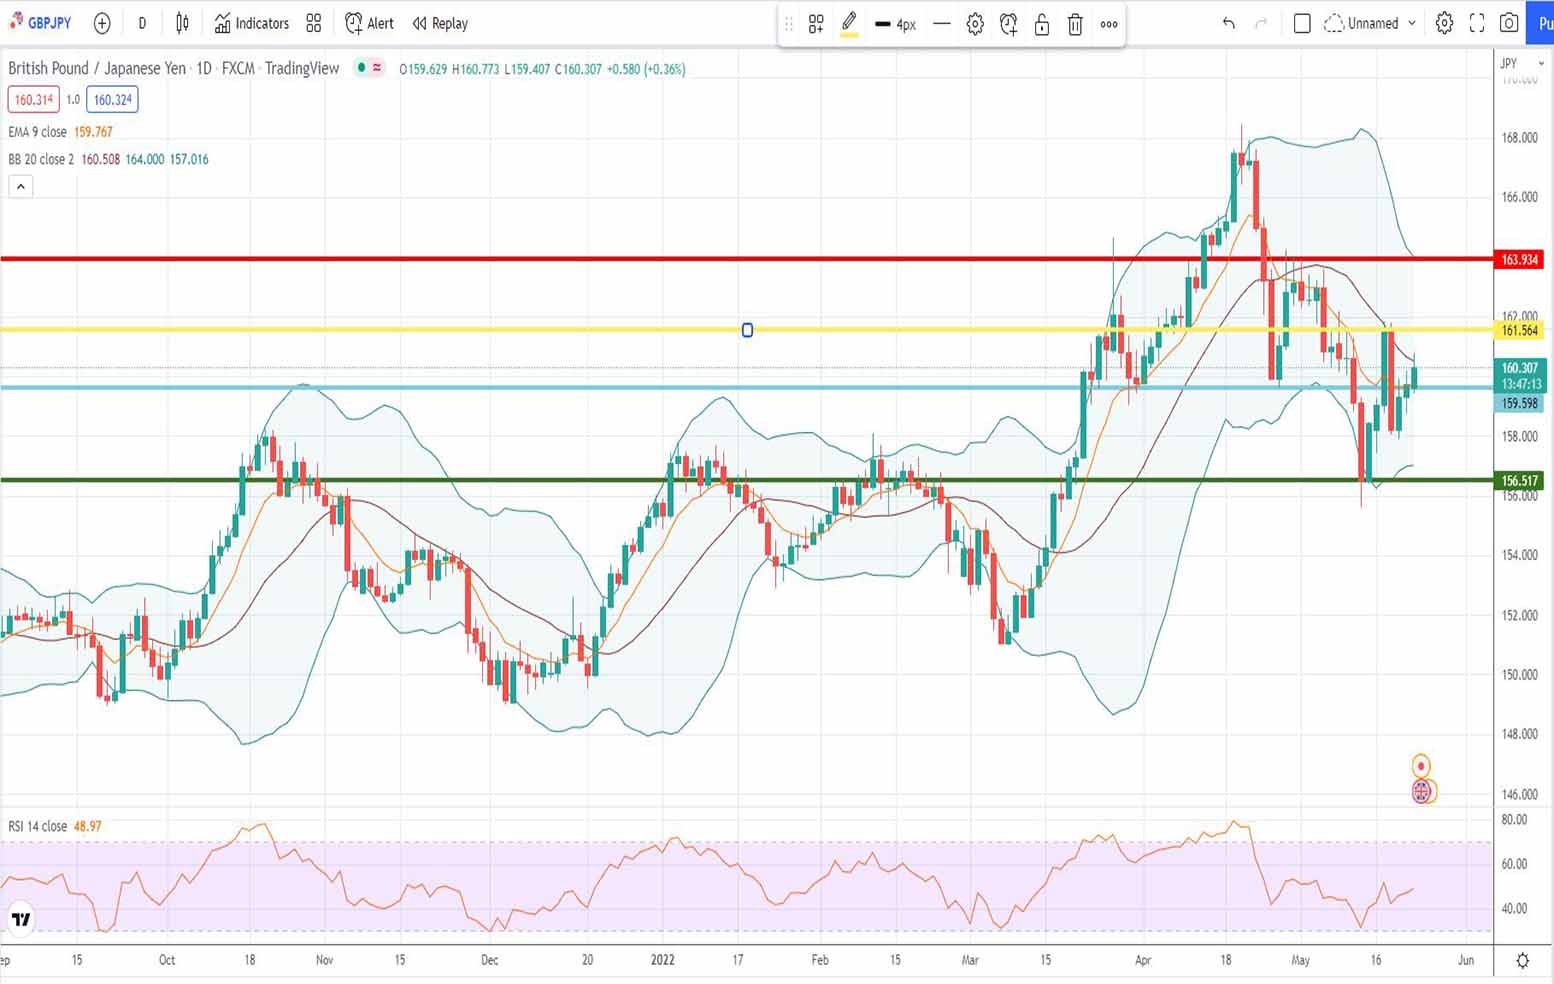Image resolution: width=1554 pixels, height=984 pixels.
Task: Open more options in floating drawing toolbar
Action: 1109,24
